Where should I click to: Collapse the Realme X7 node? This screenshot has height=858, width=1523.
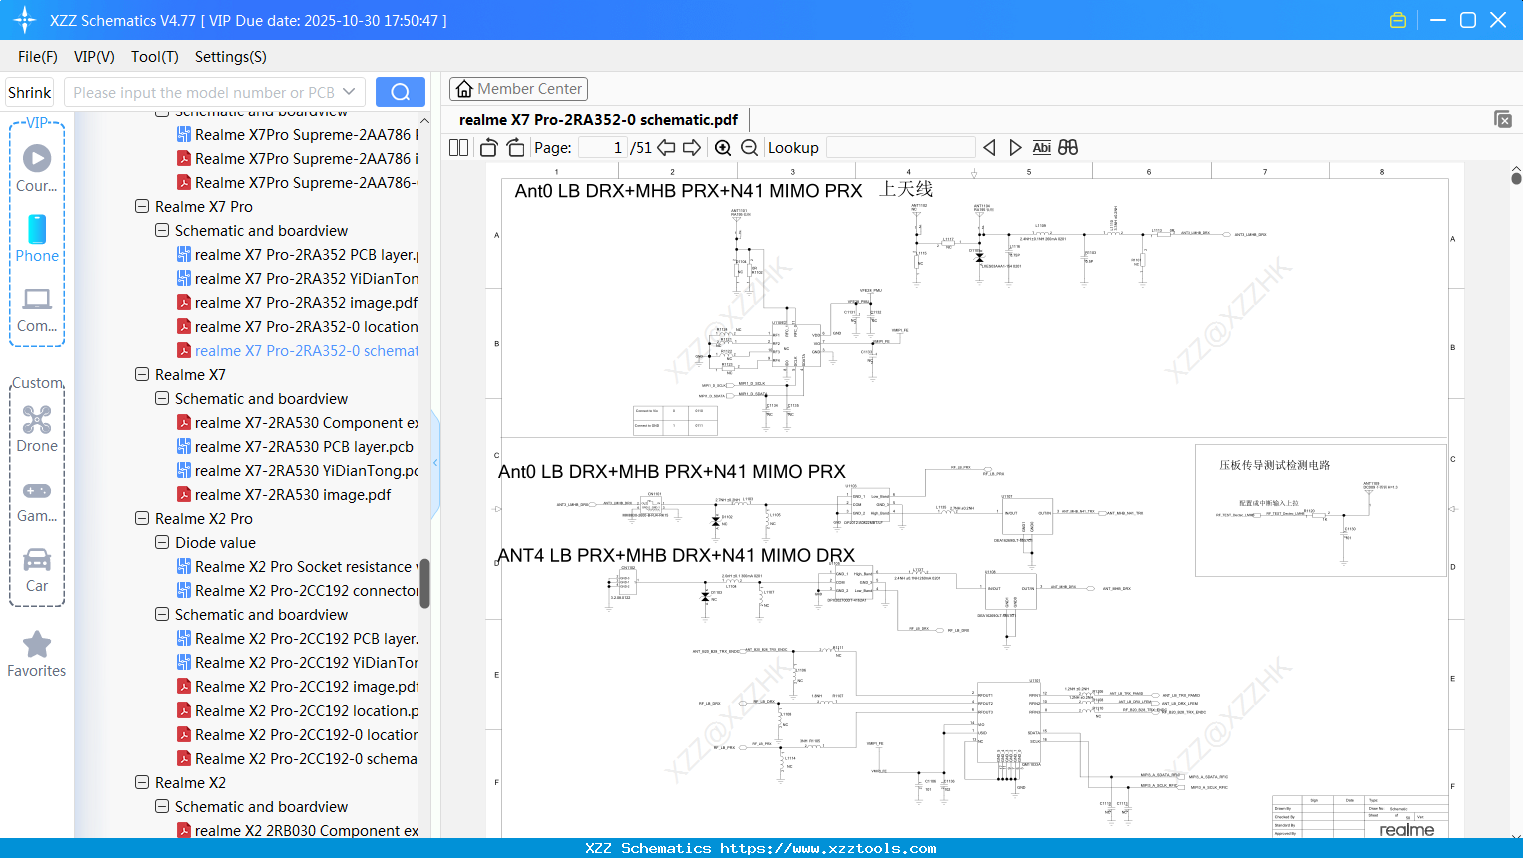point(142,375)
